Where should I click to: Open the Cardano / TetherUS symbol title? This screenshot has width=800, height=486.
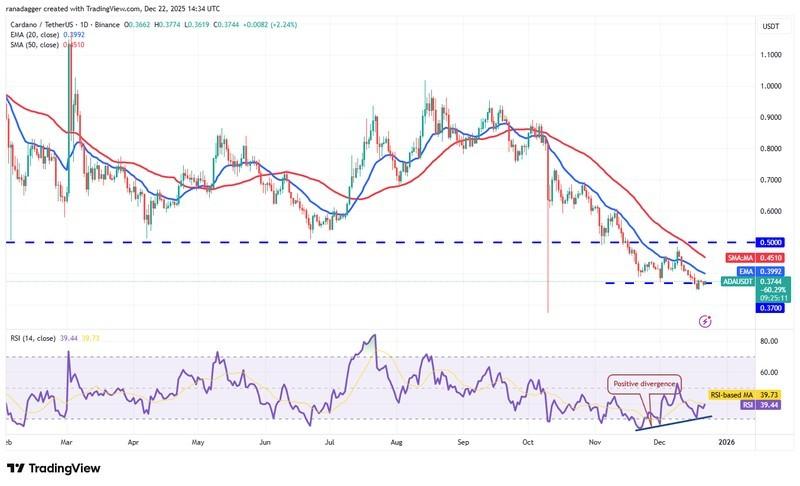tap(70, 26)
